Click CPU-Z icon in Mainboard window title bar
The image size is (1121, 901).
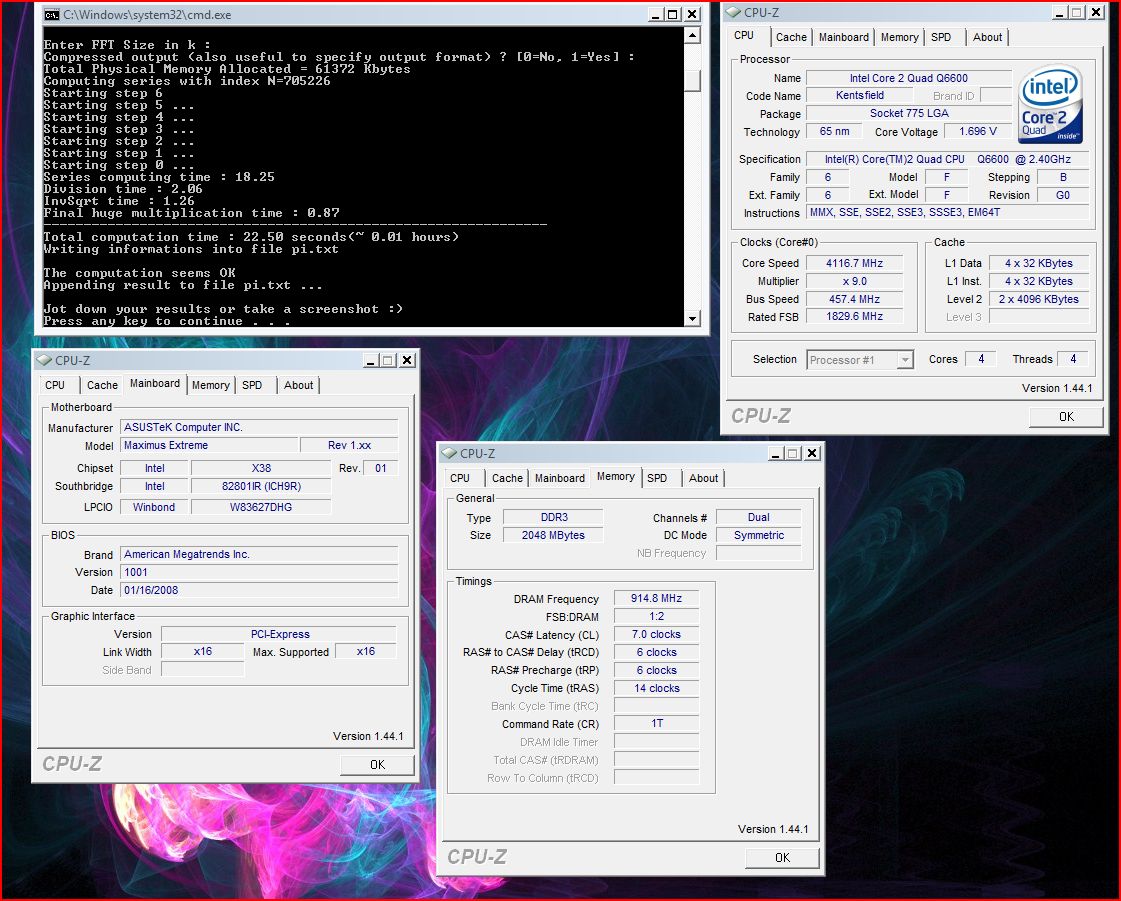[44, 360]
